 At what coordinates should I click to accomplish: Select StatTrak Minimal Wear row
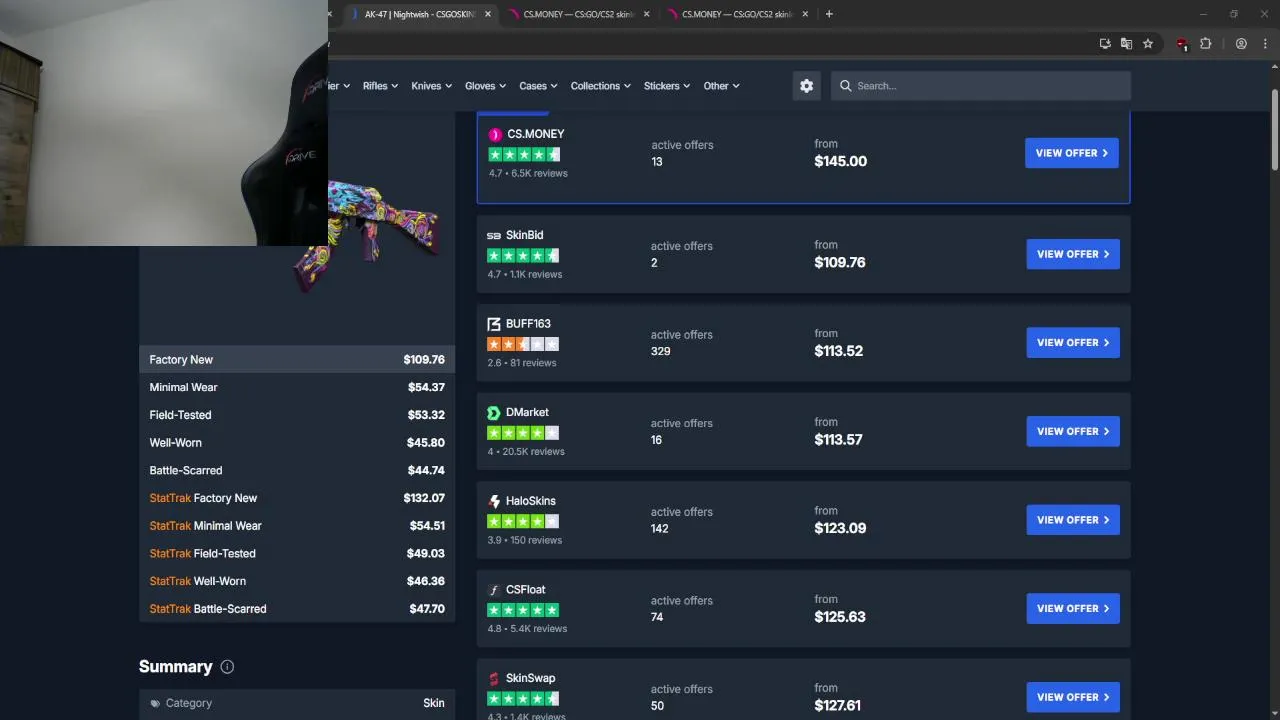click(x=297, y=526)
